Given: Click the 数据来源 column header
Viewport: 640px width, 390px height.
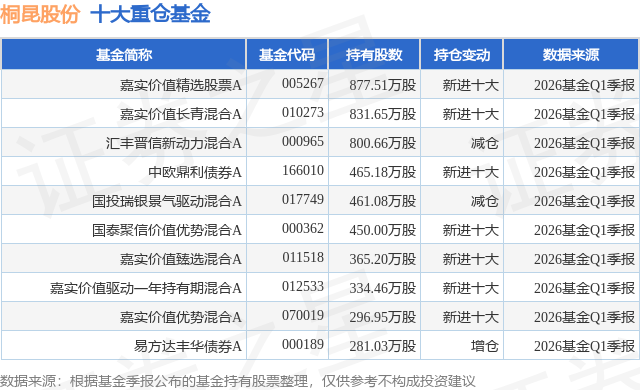Looking at the screenshot, I should pyautogui.click(x=571, y=54).
